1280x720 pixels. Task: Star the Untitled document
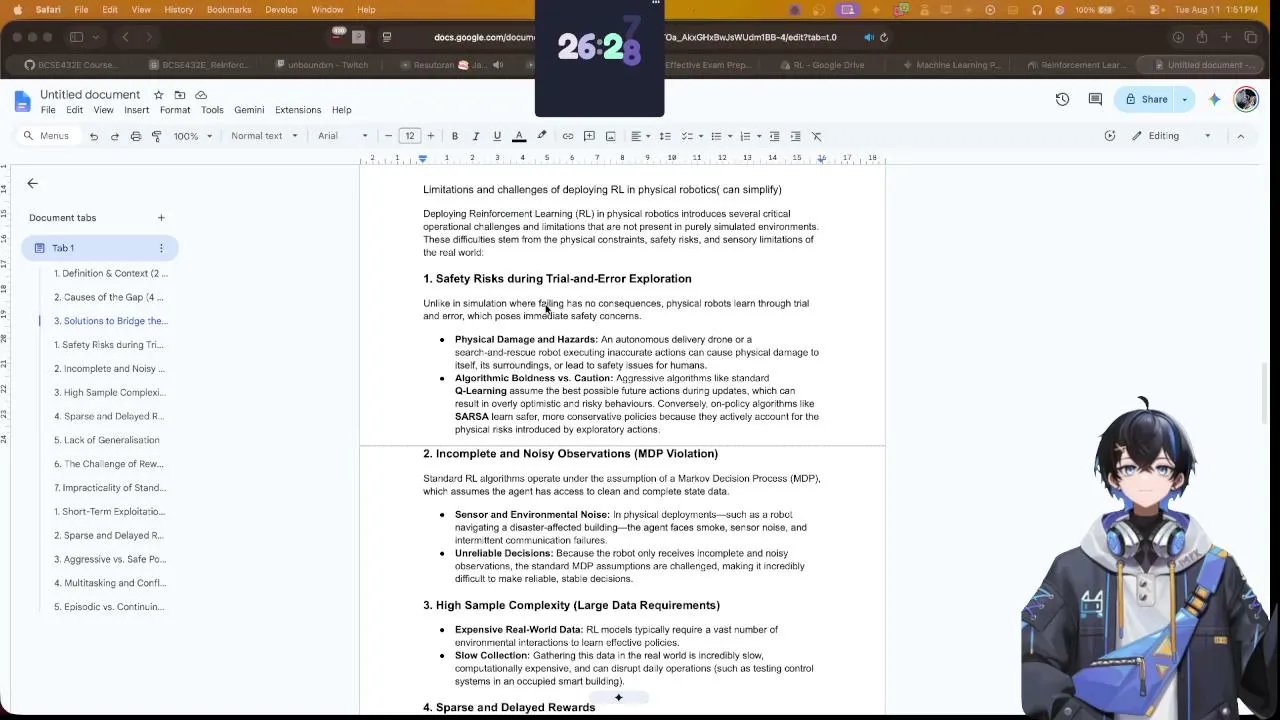pyautogui.click(x=158, y=95)
